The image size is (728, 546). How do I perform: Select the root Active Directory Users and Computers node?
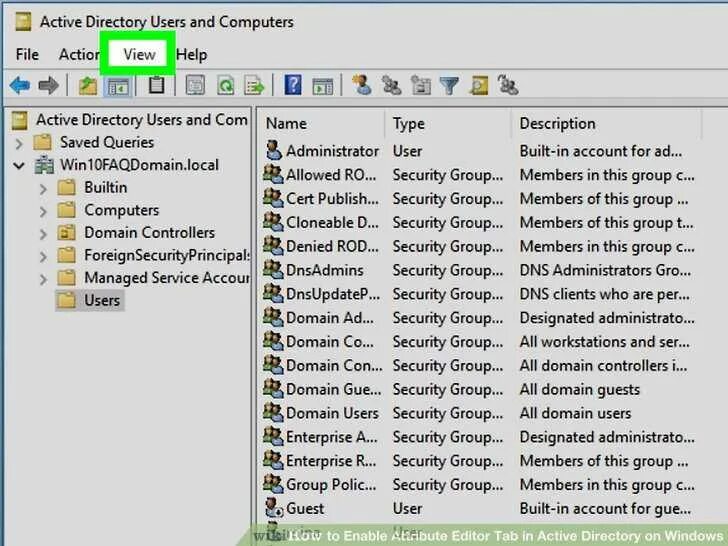(142, 120)
